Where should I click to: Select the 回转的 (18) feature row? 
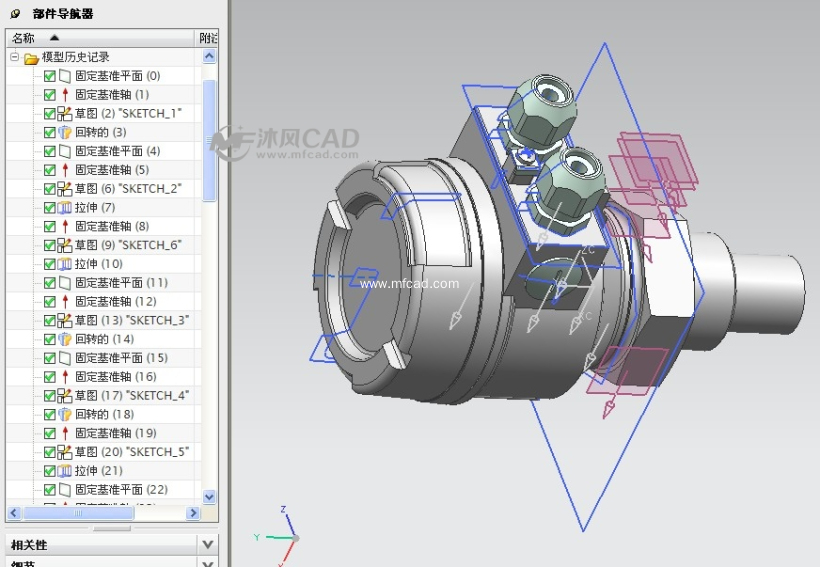[x=104, y=415]
